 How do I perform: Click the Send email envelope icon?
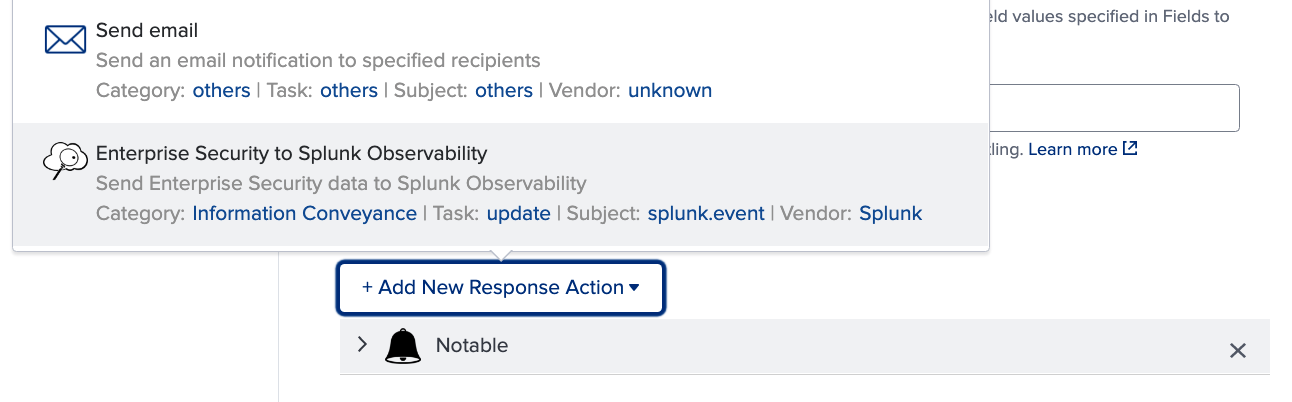[x=66, y=41]
